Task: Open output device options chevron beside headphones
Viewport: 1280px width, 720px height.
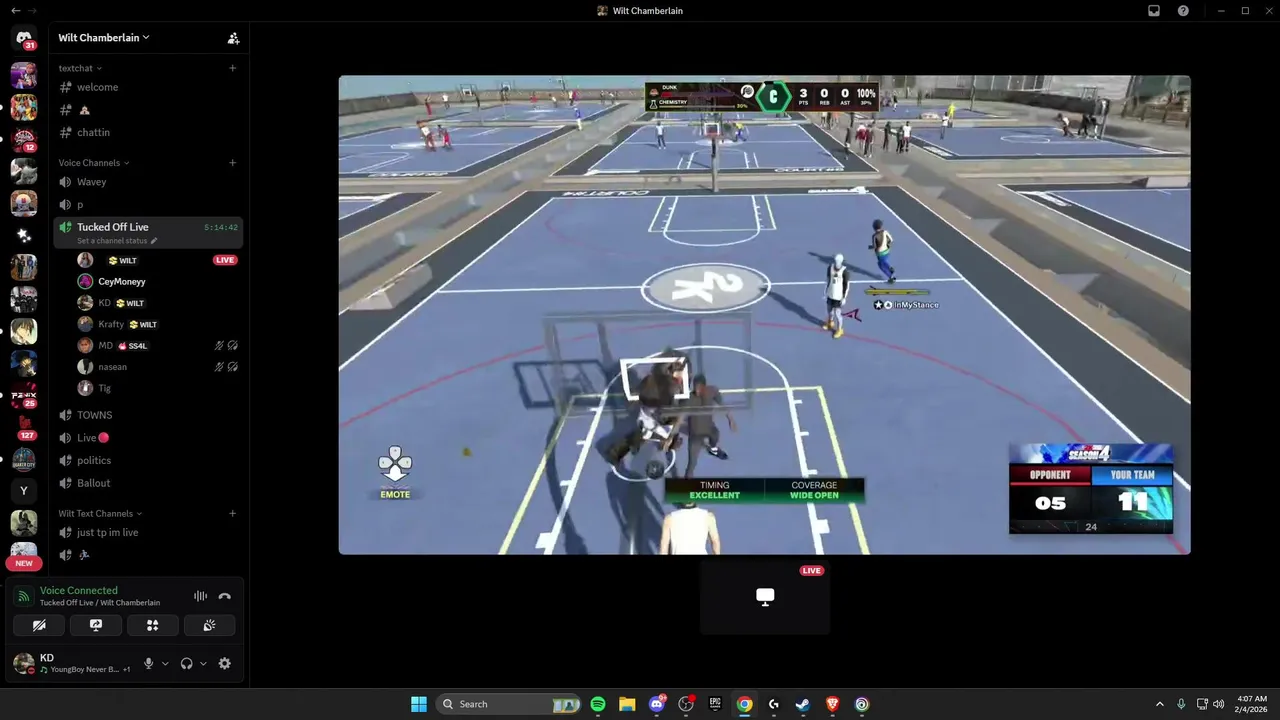Action: (203, 663)
